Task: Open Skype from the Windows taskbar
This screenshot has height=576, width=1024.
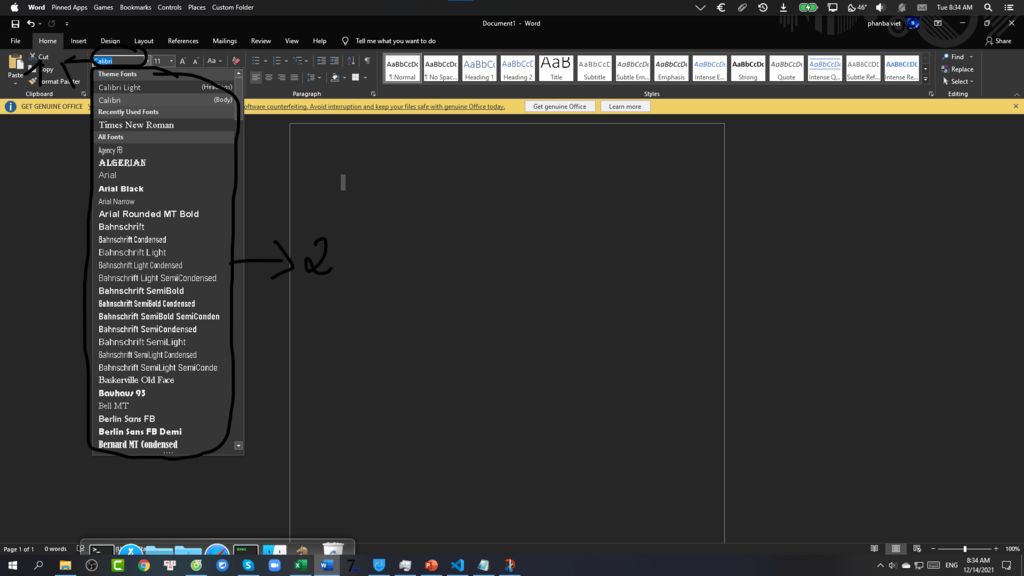Action: (x=248, y=565)
